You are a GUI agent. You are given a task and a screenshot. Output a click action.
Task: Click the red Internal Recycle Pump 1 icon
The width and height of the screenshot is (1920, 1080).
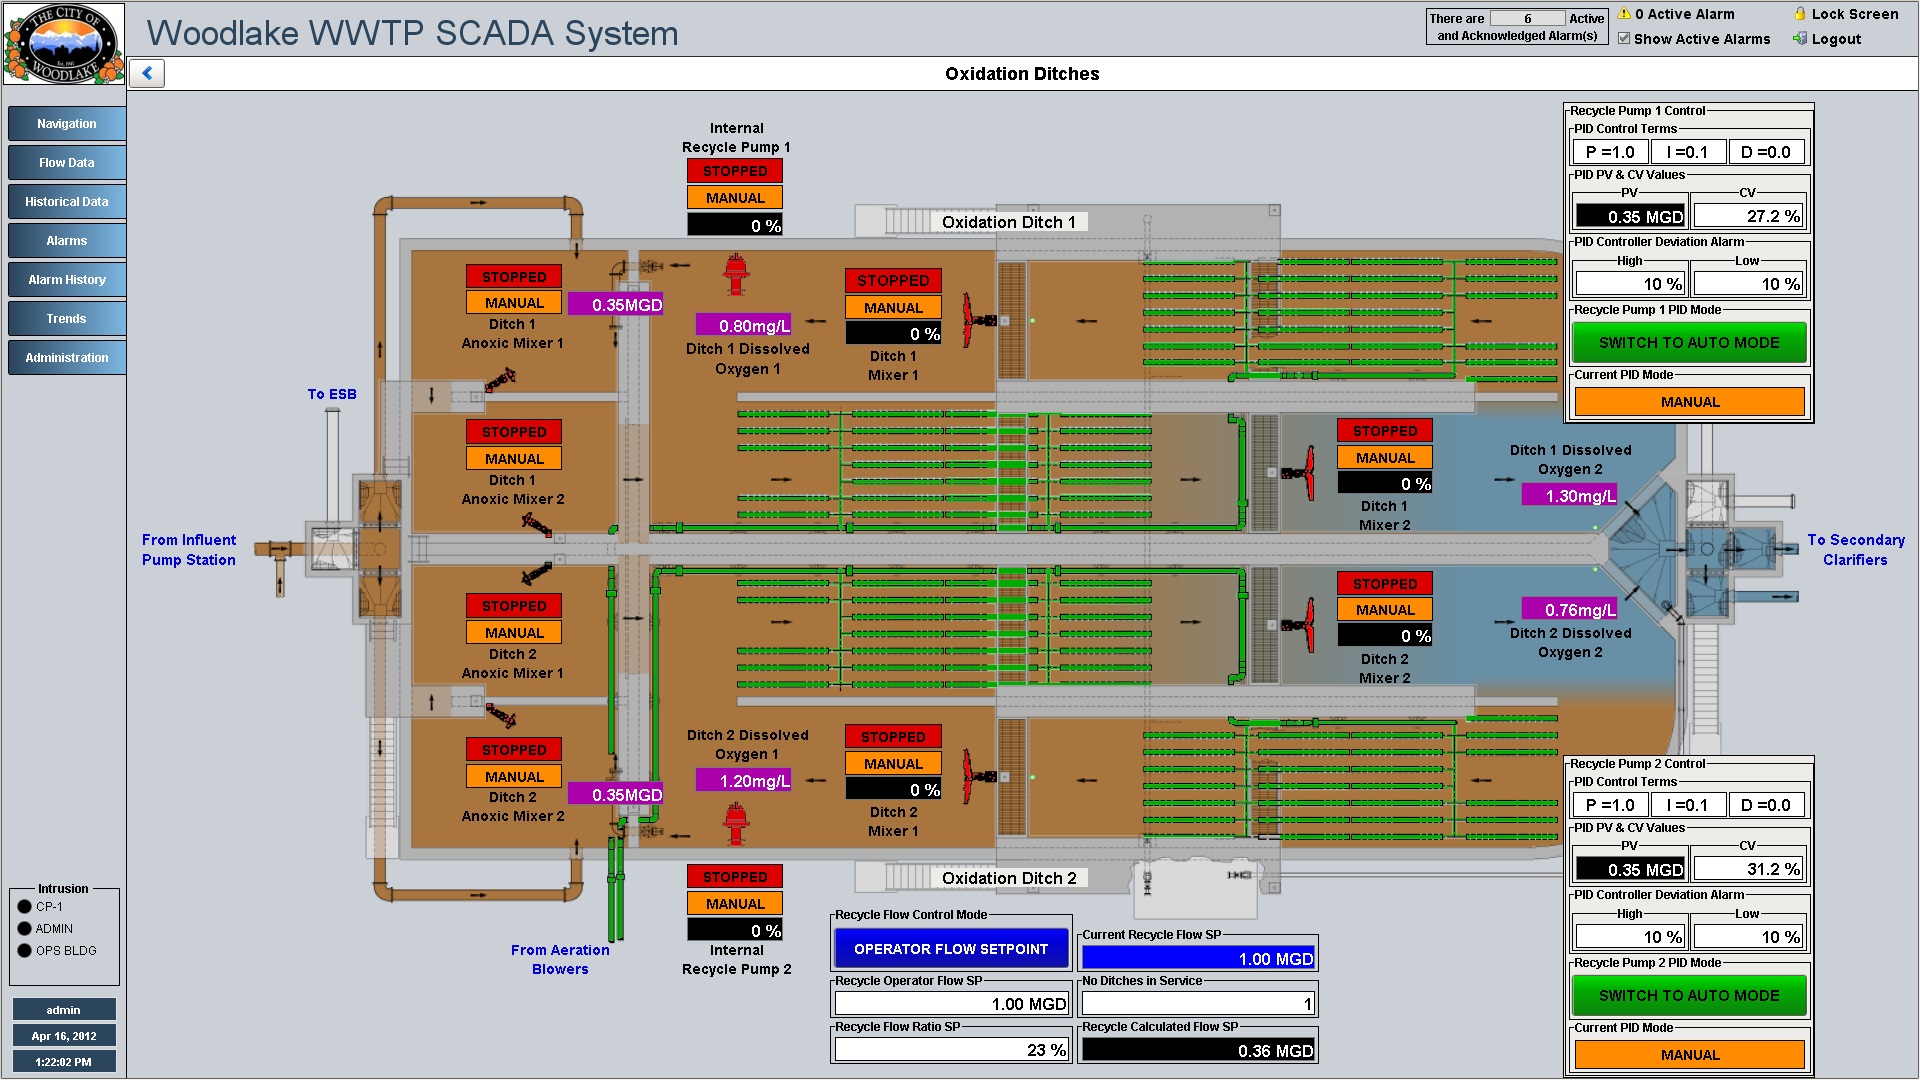pos(737,274)
